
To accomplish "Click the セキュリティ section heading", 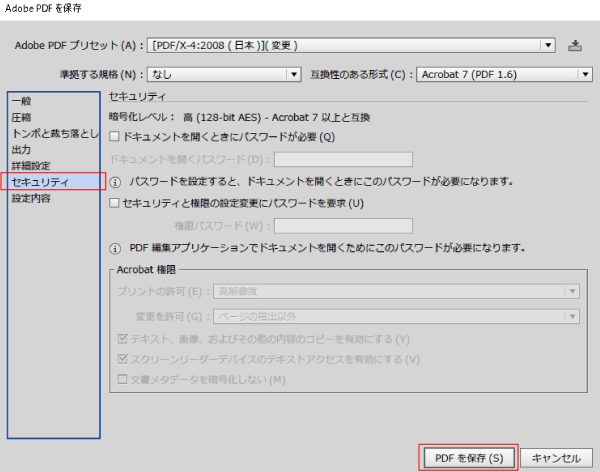I will coord(137,96).
